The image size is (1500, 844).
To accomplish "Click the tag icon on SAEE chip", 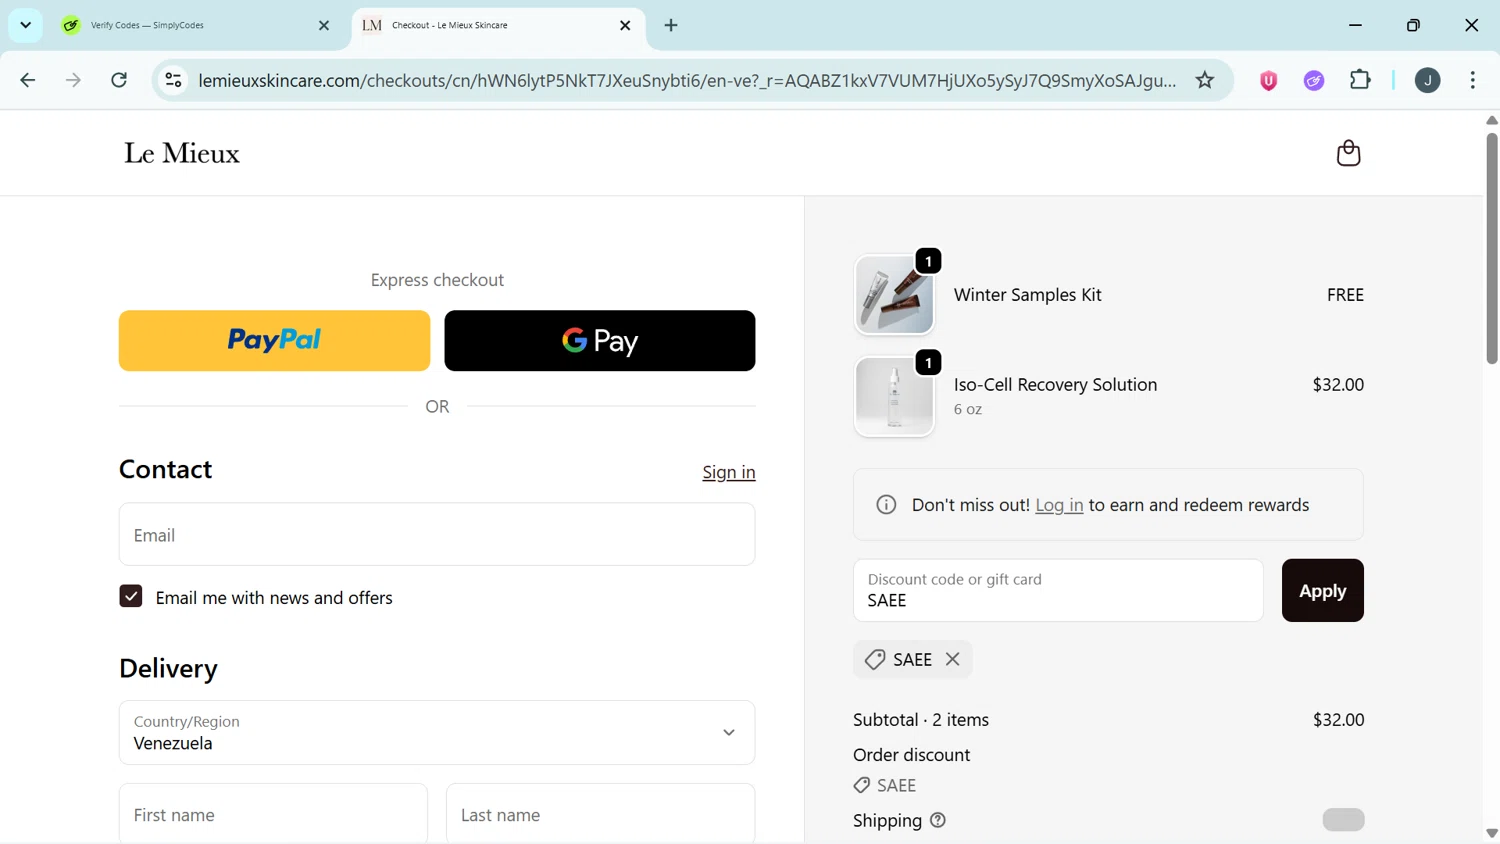I will (x=875, y=659).
